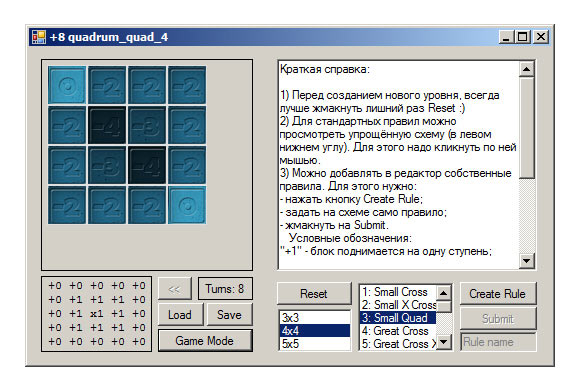
Task: Click the third row's last -2 tile
Action: point(187,165)
